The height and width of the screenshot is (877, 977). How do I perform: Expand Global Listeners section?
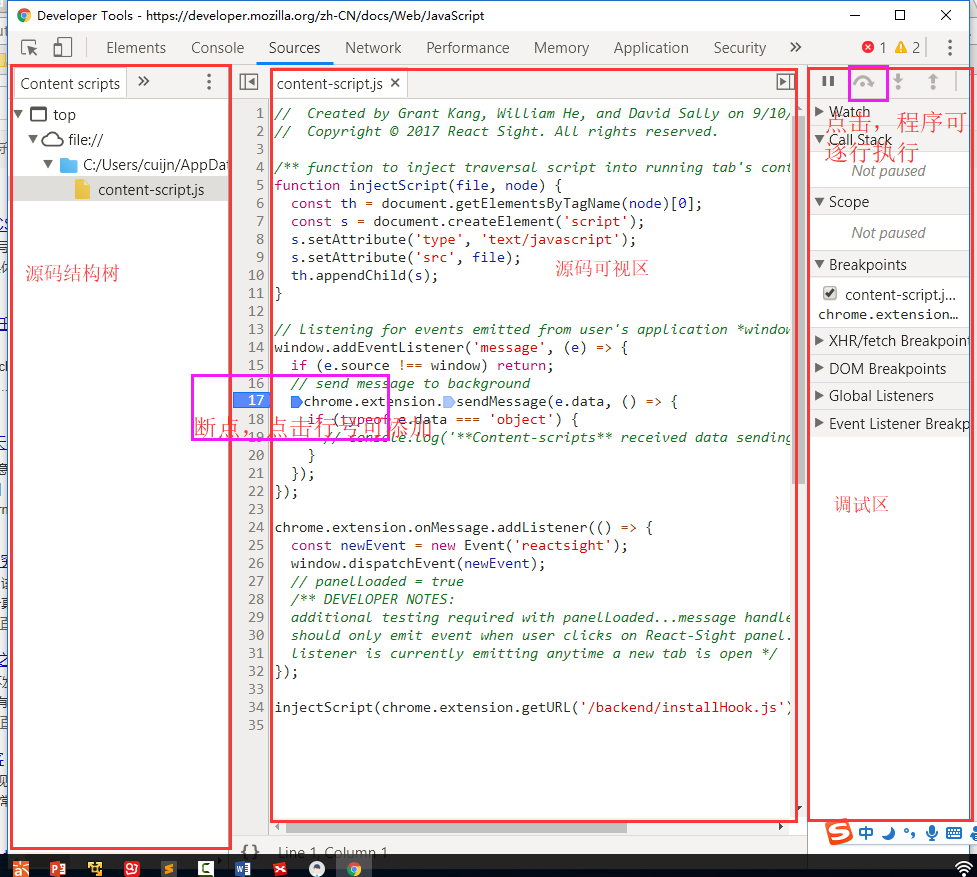819,395
